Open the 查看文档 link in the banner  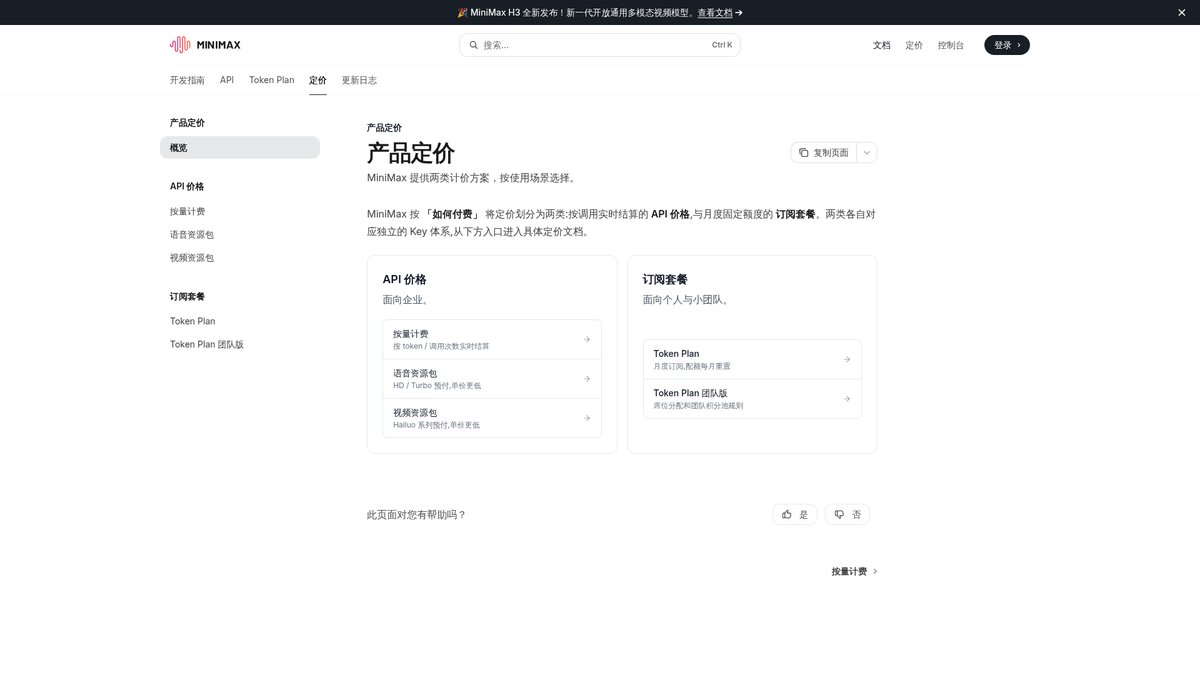pos(715,12)
